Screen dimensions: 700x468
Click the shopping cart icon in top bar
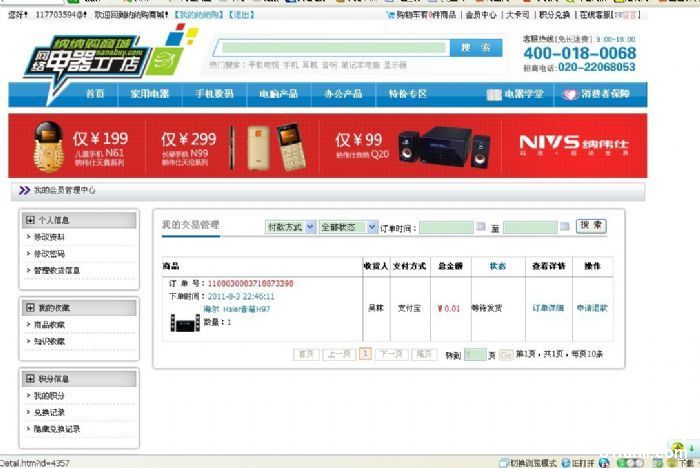click(x=390, y=15)
